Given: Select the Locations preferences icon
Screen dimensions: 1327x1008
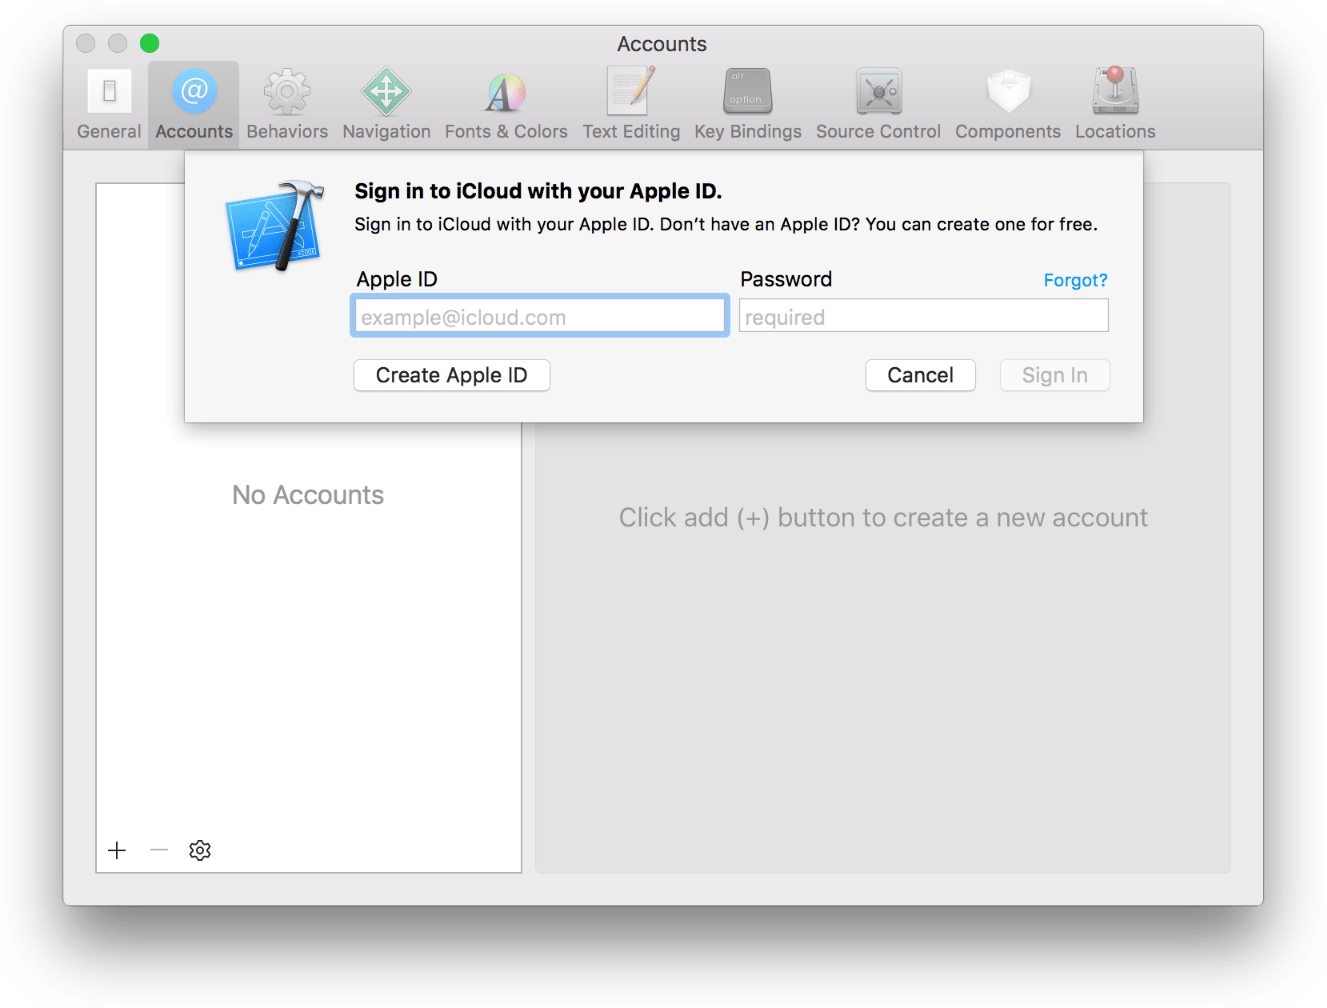Looking at the screenshot, I should [x=1114, y=100].
